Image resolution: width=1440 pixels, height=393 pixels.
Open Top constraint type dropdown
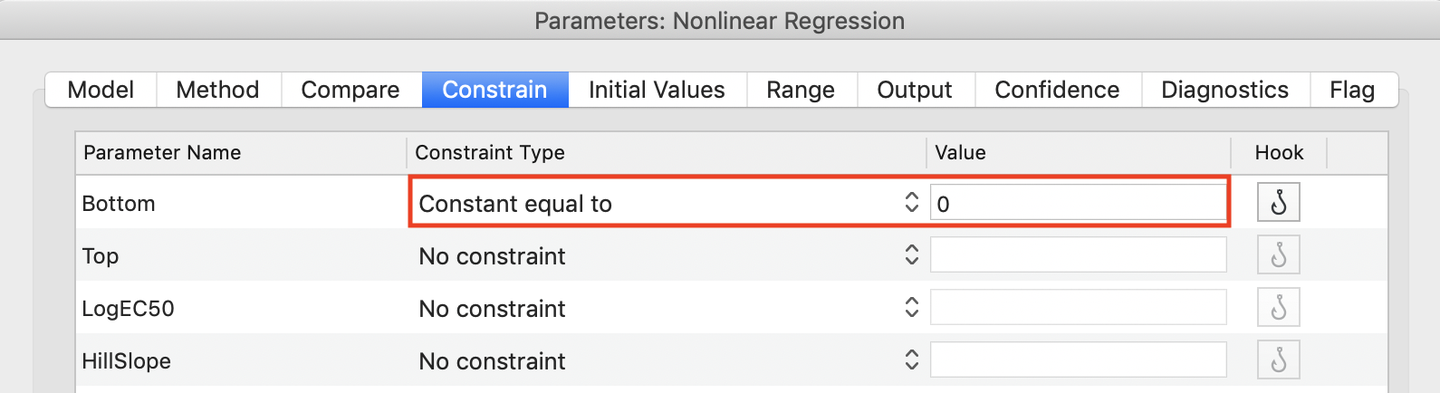click(x=668, y=256)
